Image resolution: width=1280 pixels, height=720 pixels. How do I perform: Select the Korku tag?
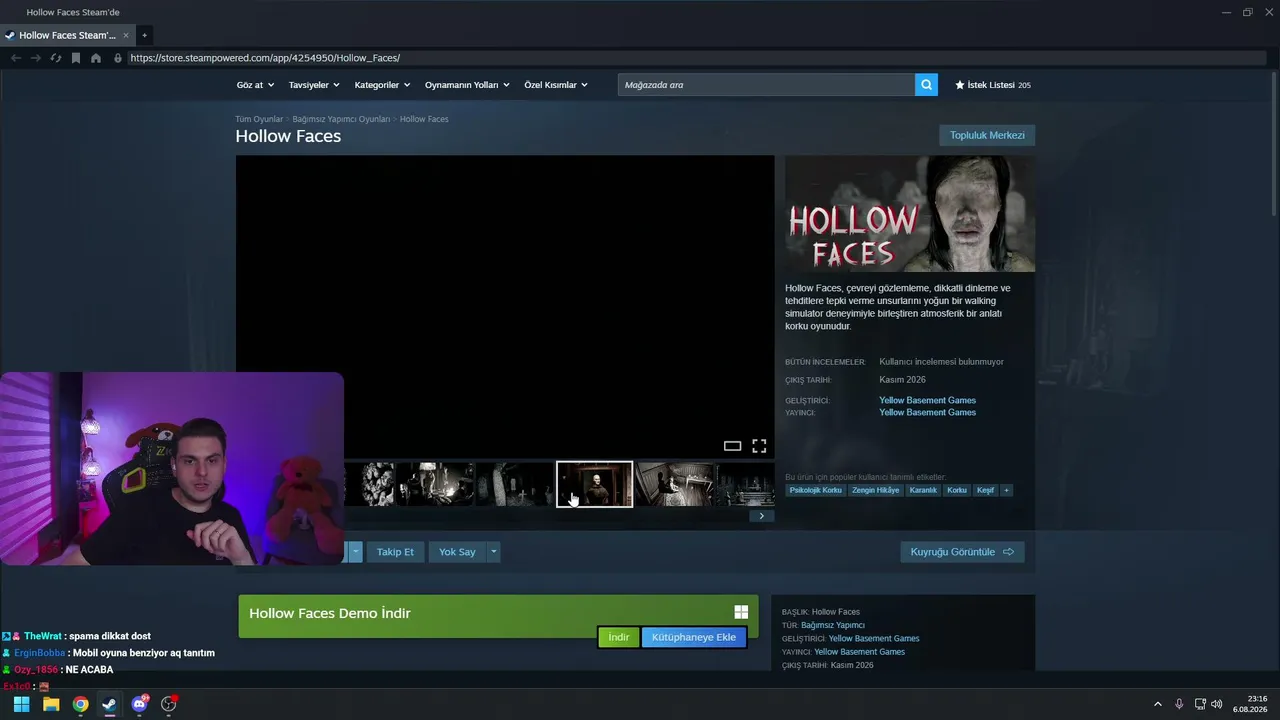tap(957, 490)
